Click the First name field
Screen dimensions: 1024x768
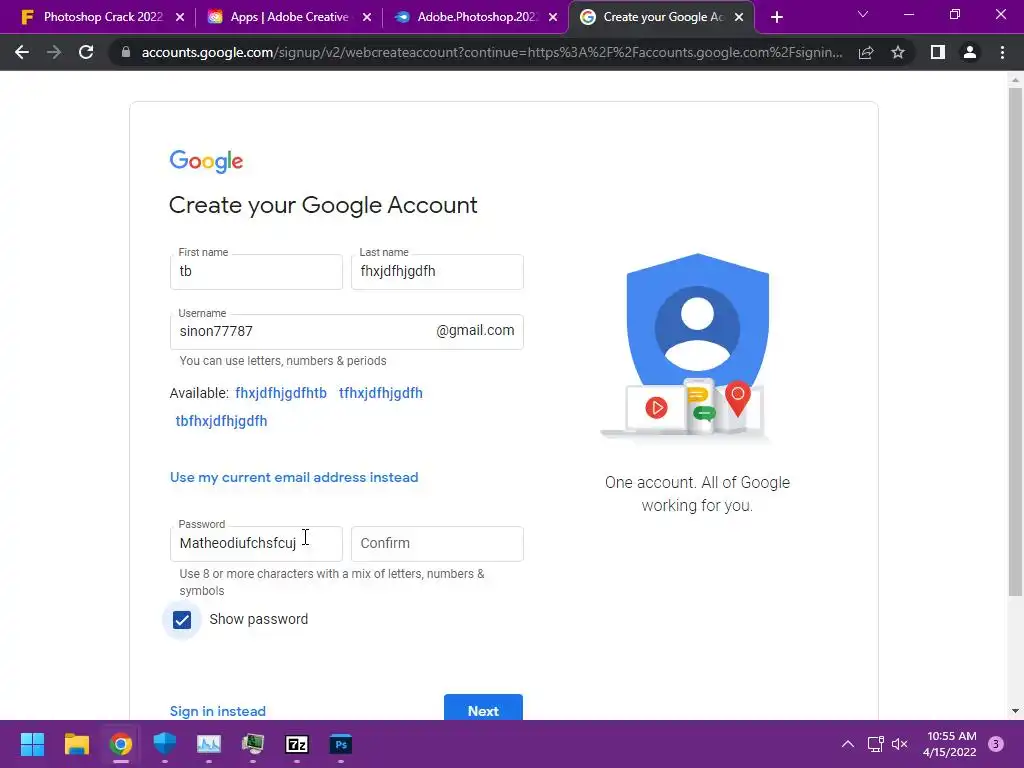point(256,272)
